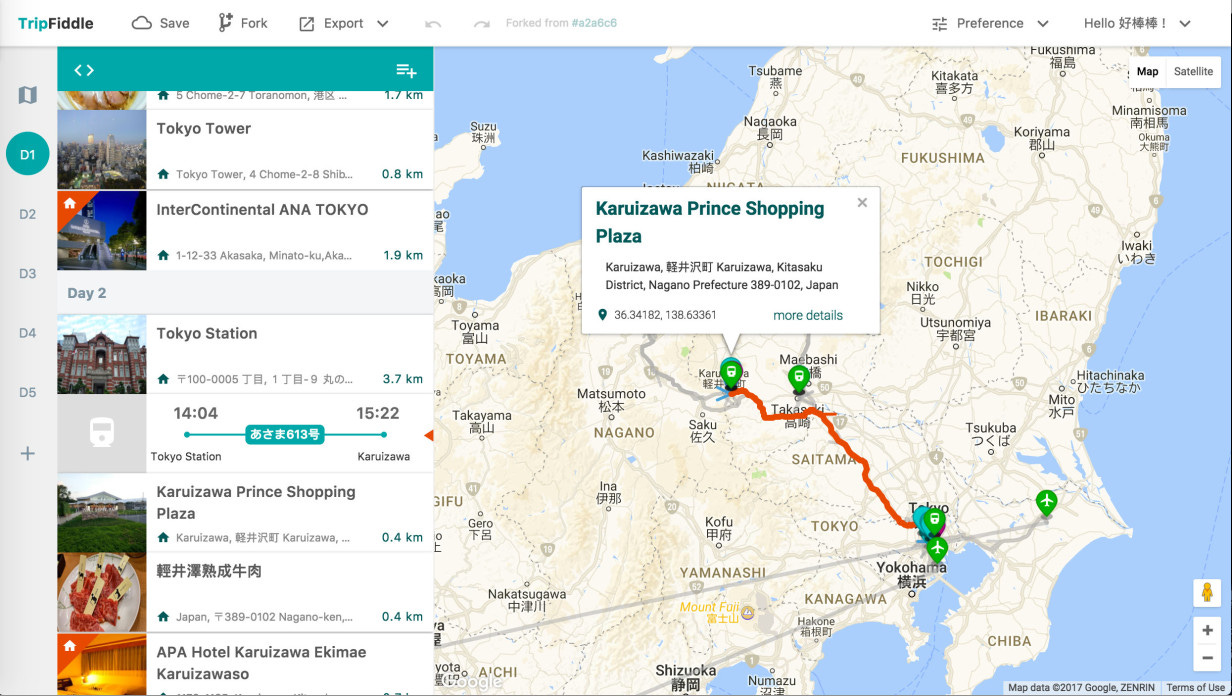Click the orange collapse triangle on transit row
Viewport: 1232px width, 696px height.
pyautogui.click(x=429, y=435)
